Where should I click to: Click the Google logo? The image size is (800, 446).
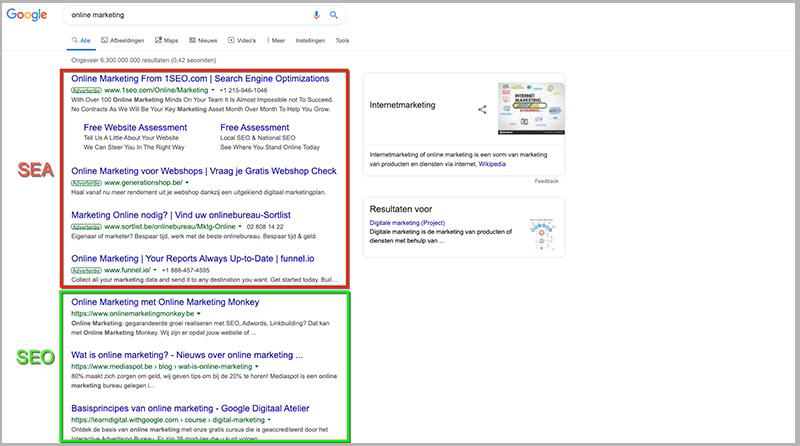pyautogui.click(x=27, y=16)
